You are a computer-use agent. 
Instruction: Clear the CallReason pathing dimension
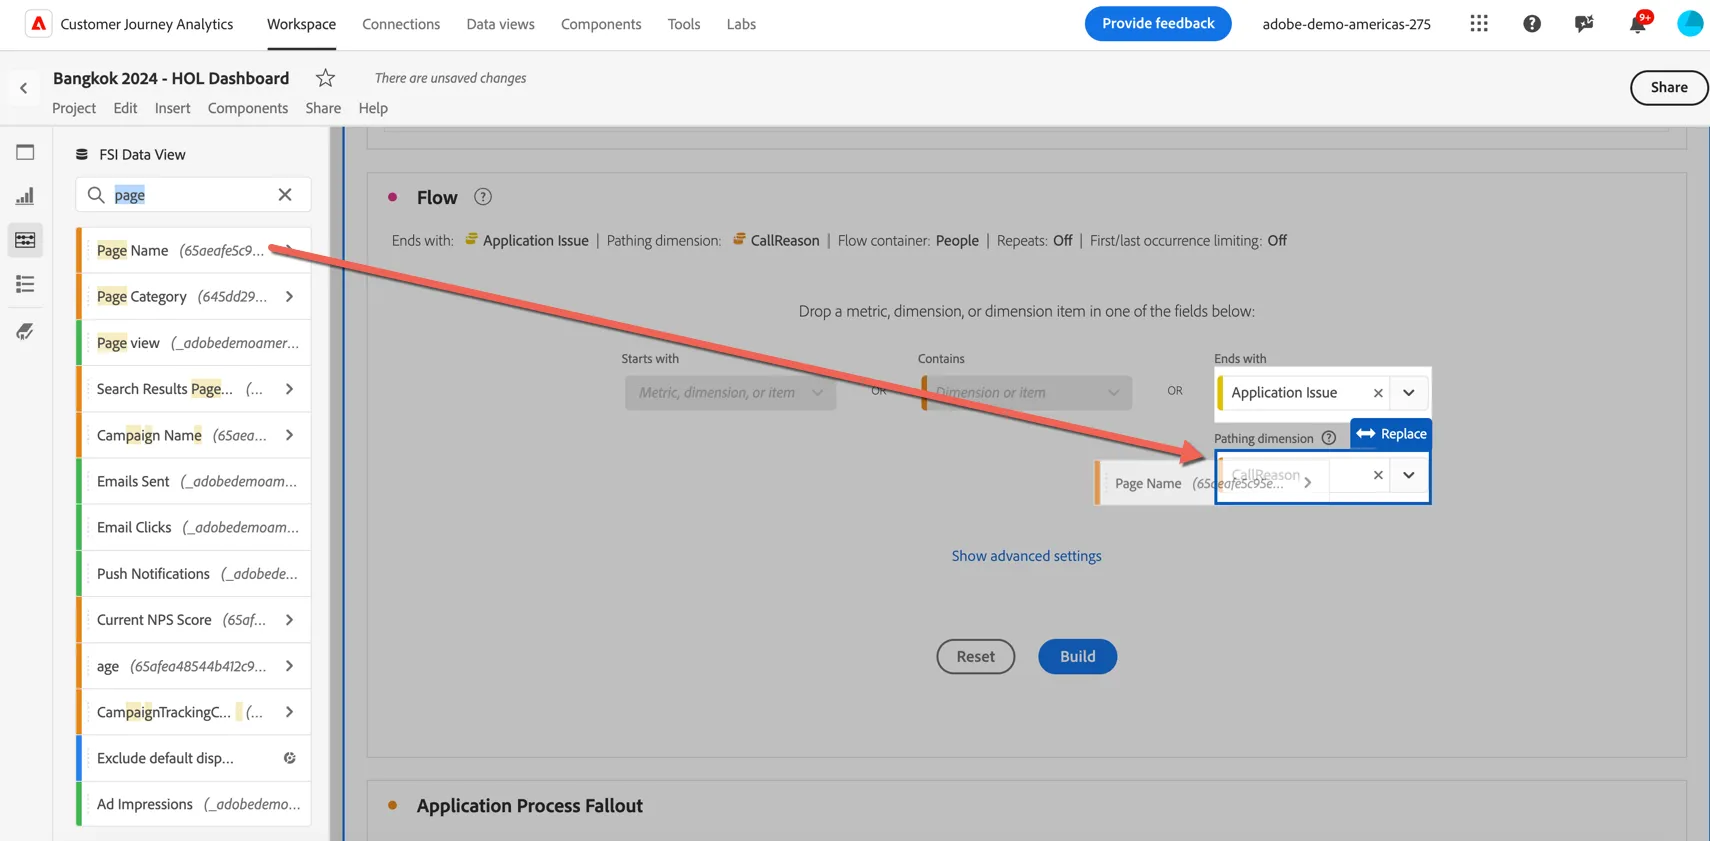[1378, 475]
